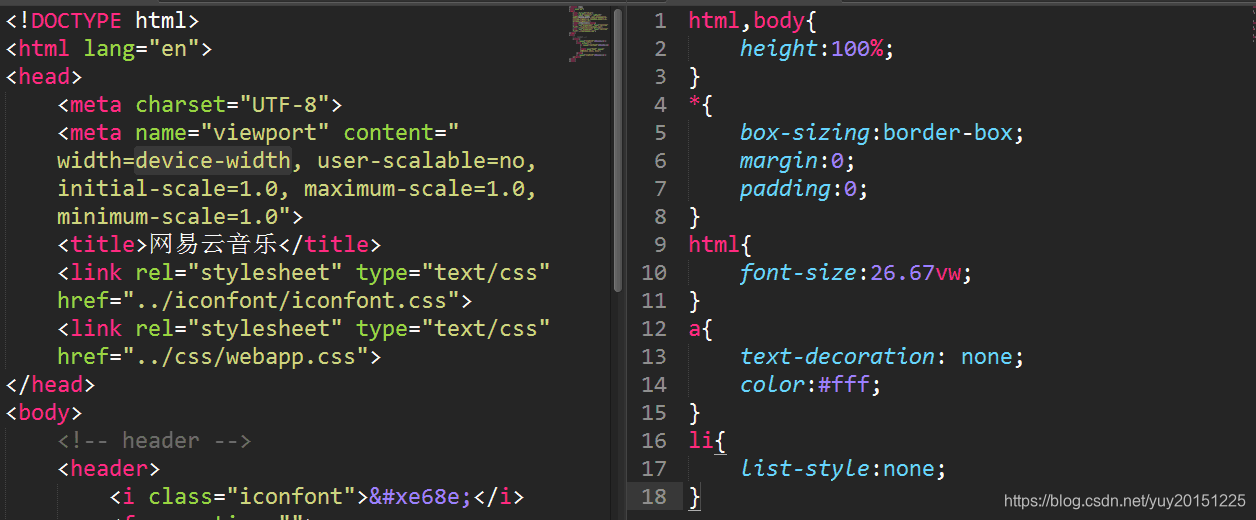Click the highlighted device-width text

(x=213, y=160)
